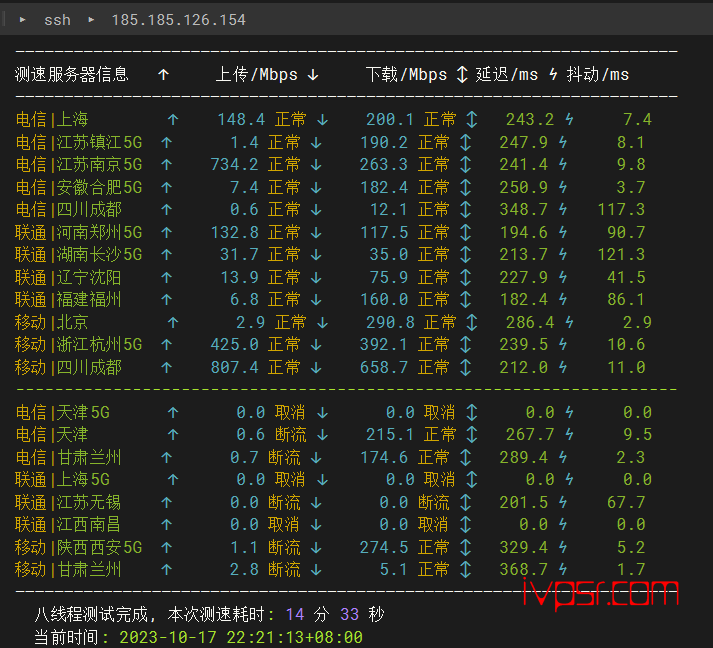Select the 移动|浙江杭州5G server name
713x648 pixels.
[x=79, y=344]
